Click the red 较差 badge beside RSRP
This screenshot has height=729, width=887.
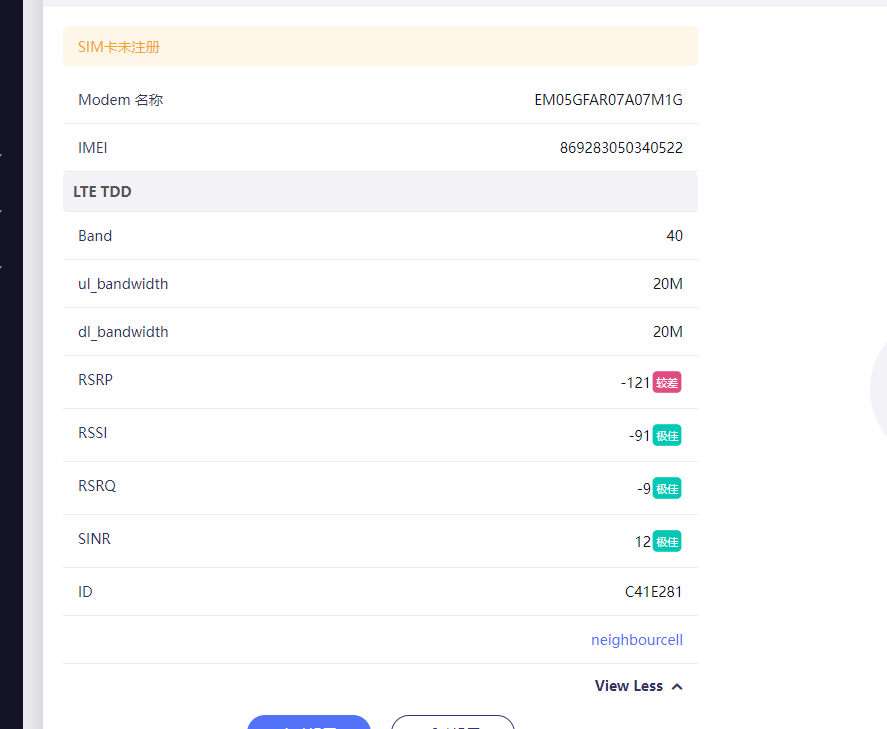(x=667, y=382)
